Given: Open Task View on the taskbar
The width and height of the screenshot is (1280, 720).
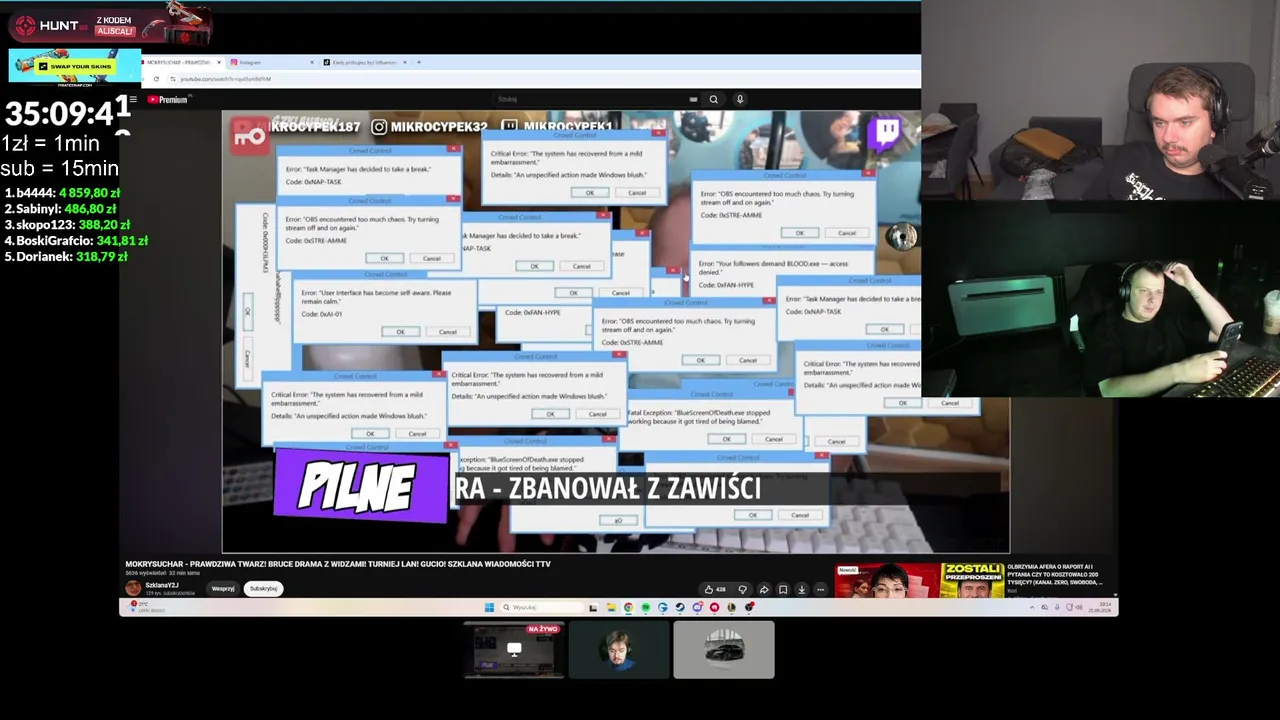Looking at the screenshot, I should coord(593,607).
